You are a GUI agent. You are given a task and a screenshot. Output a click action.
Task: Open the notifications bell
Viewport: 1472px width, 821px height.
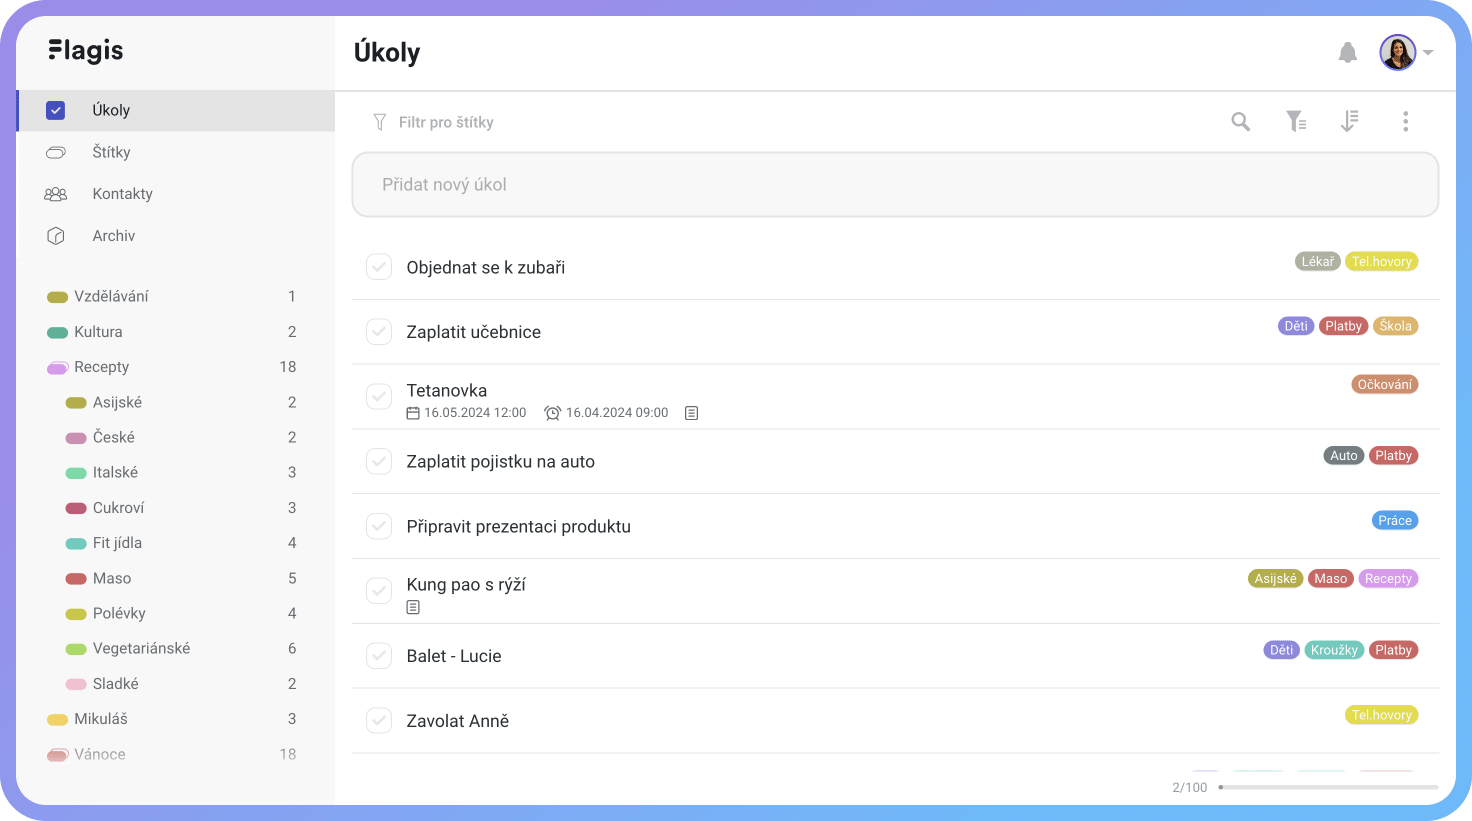(1348, 53)
